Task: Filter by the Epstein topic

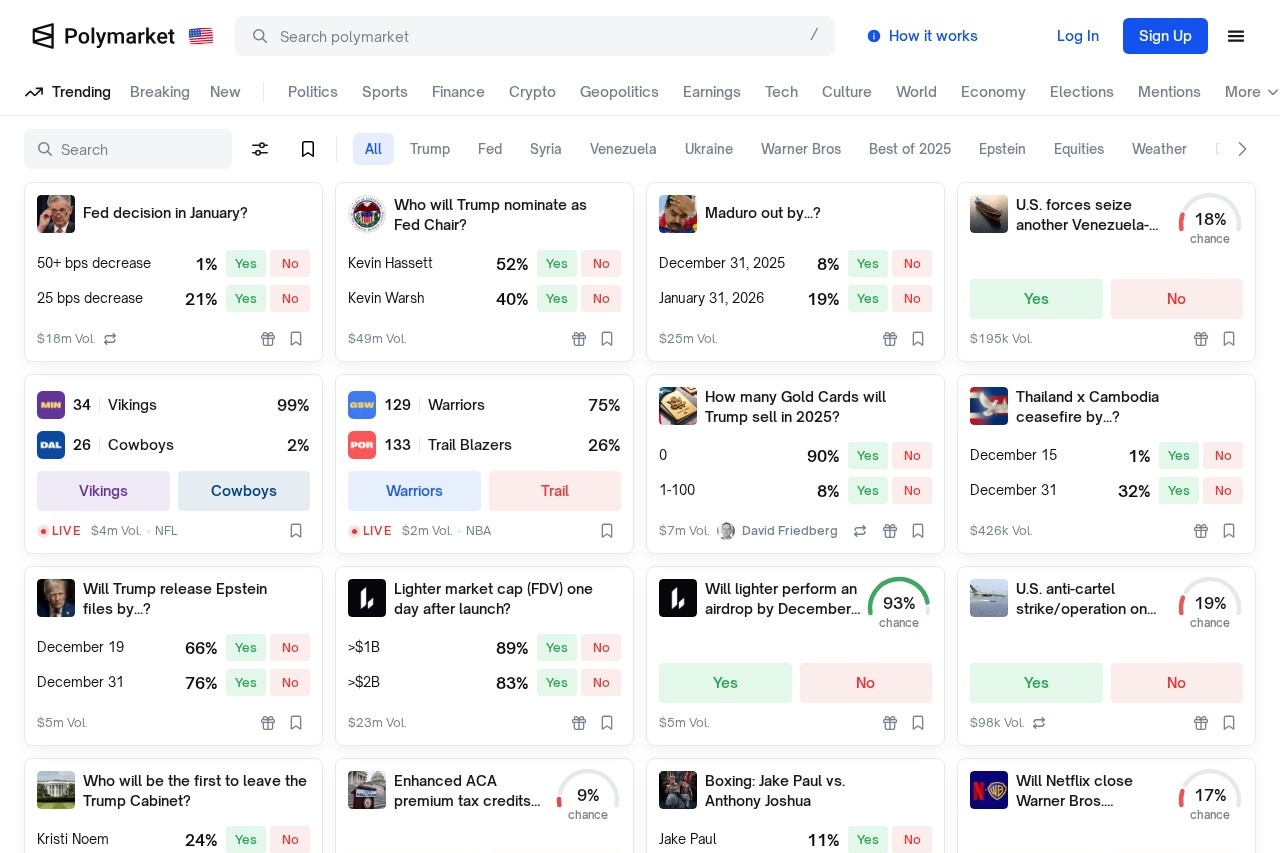Action: [1002, 149]
